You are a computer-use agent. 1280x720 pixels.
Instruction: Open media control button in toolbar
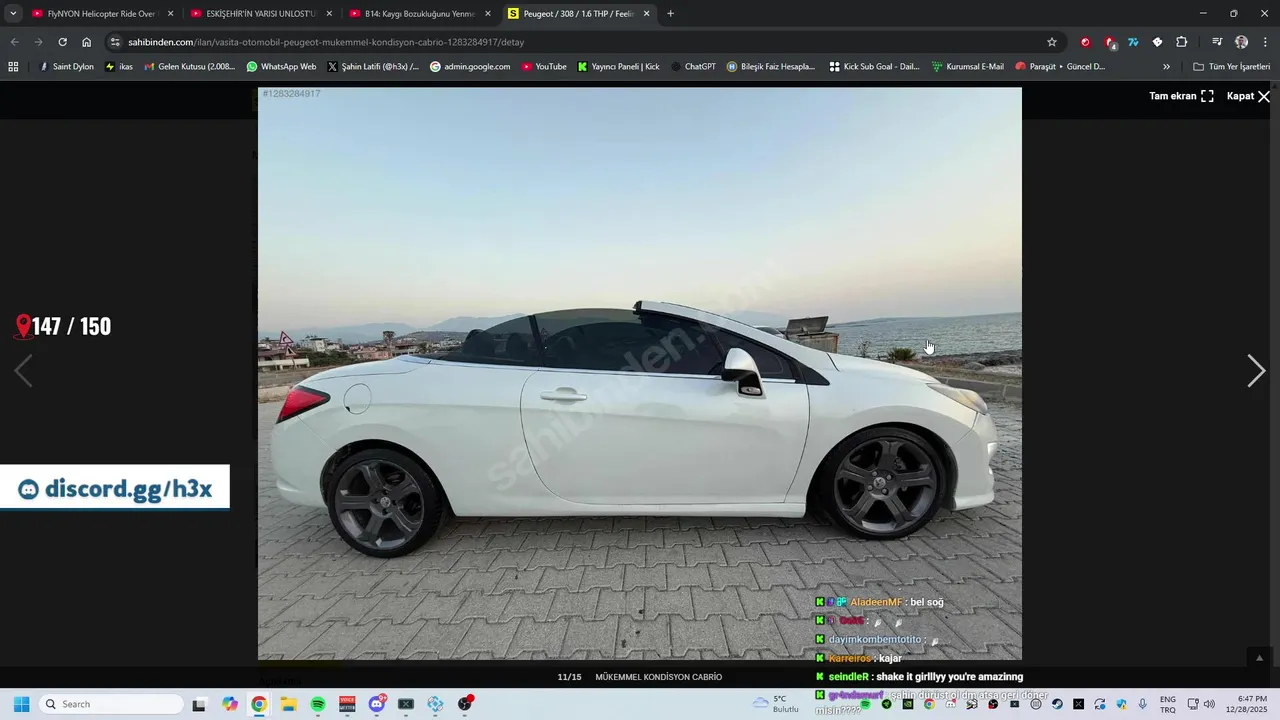[1217, 42]
